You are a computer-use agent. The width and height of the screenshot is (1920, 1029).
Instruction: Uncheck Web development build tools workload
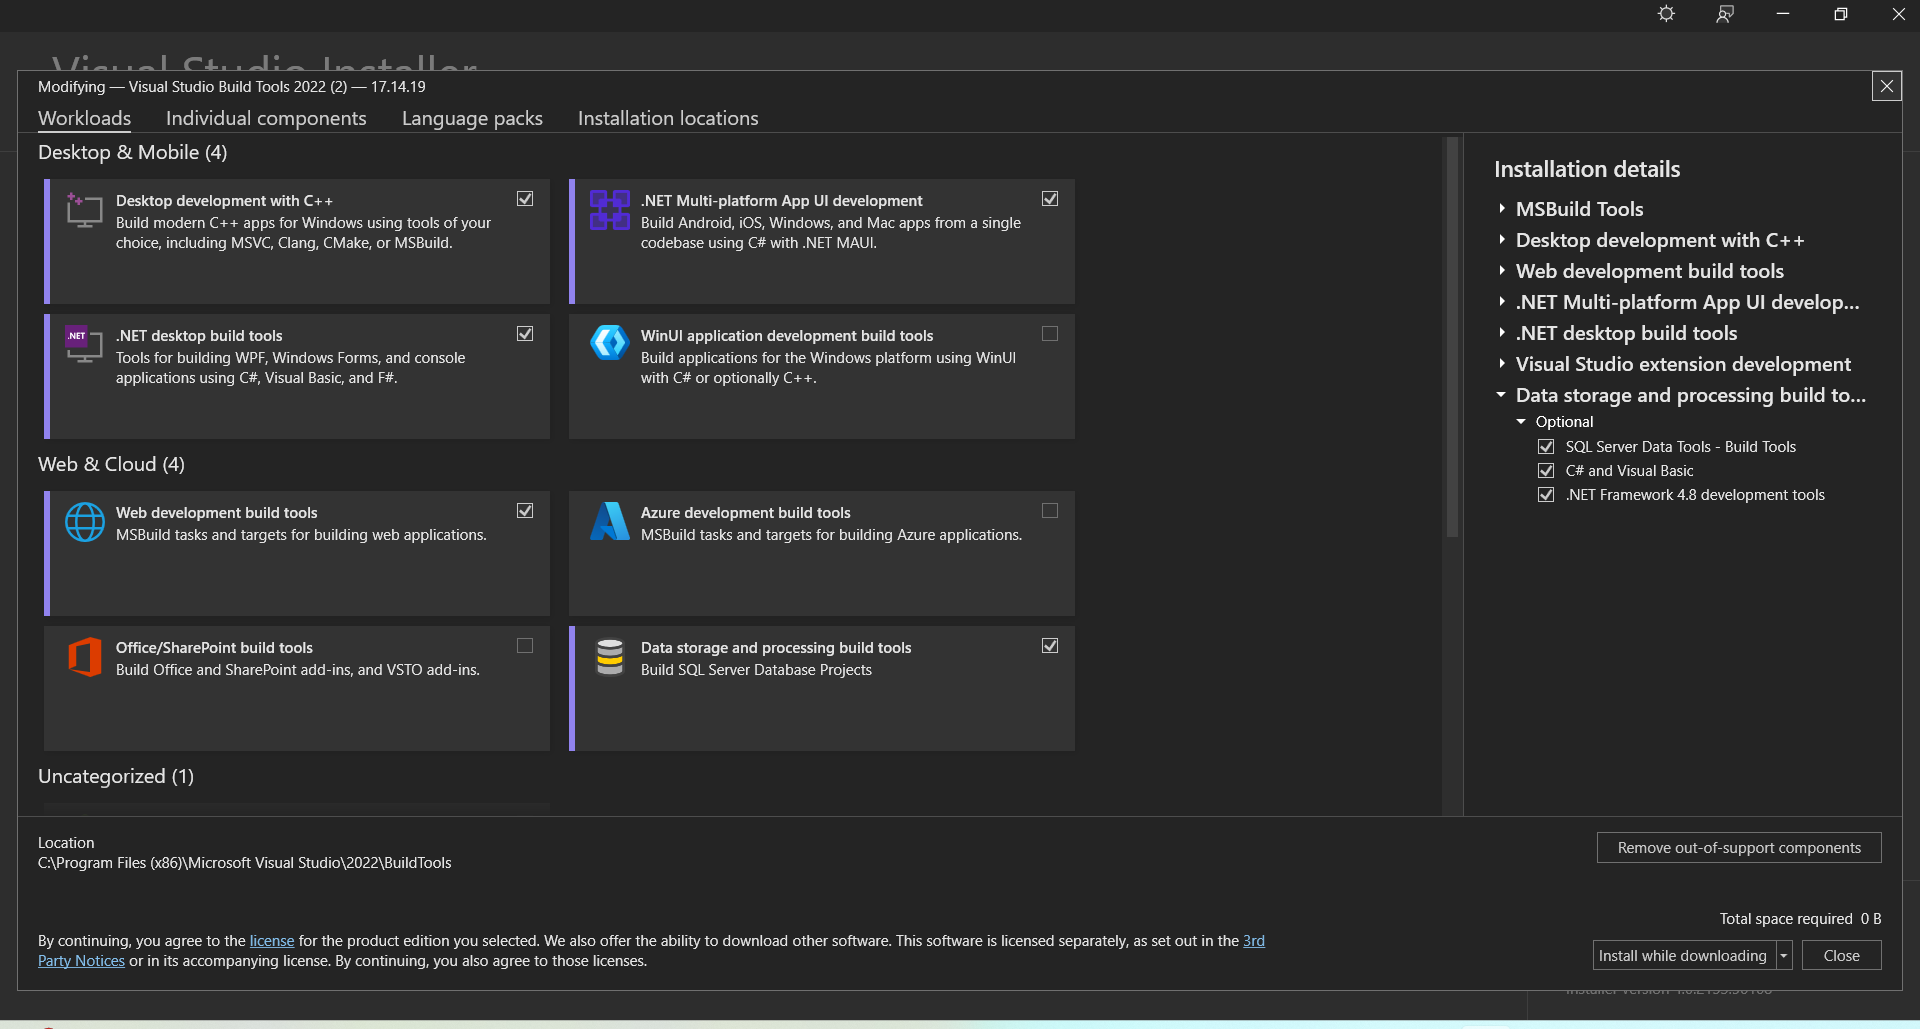[x=525, y=511]
